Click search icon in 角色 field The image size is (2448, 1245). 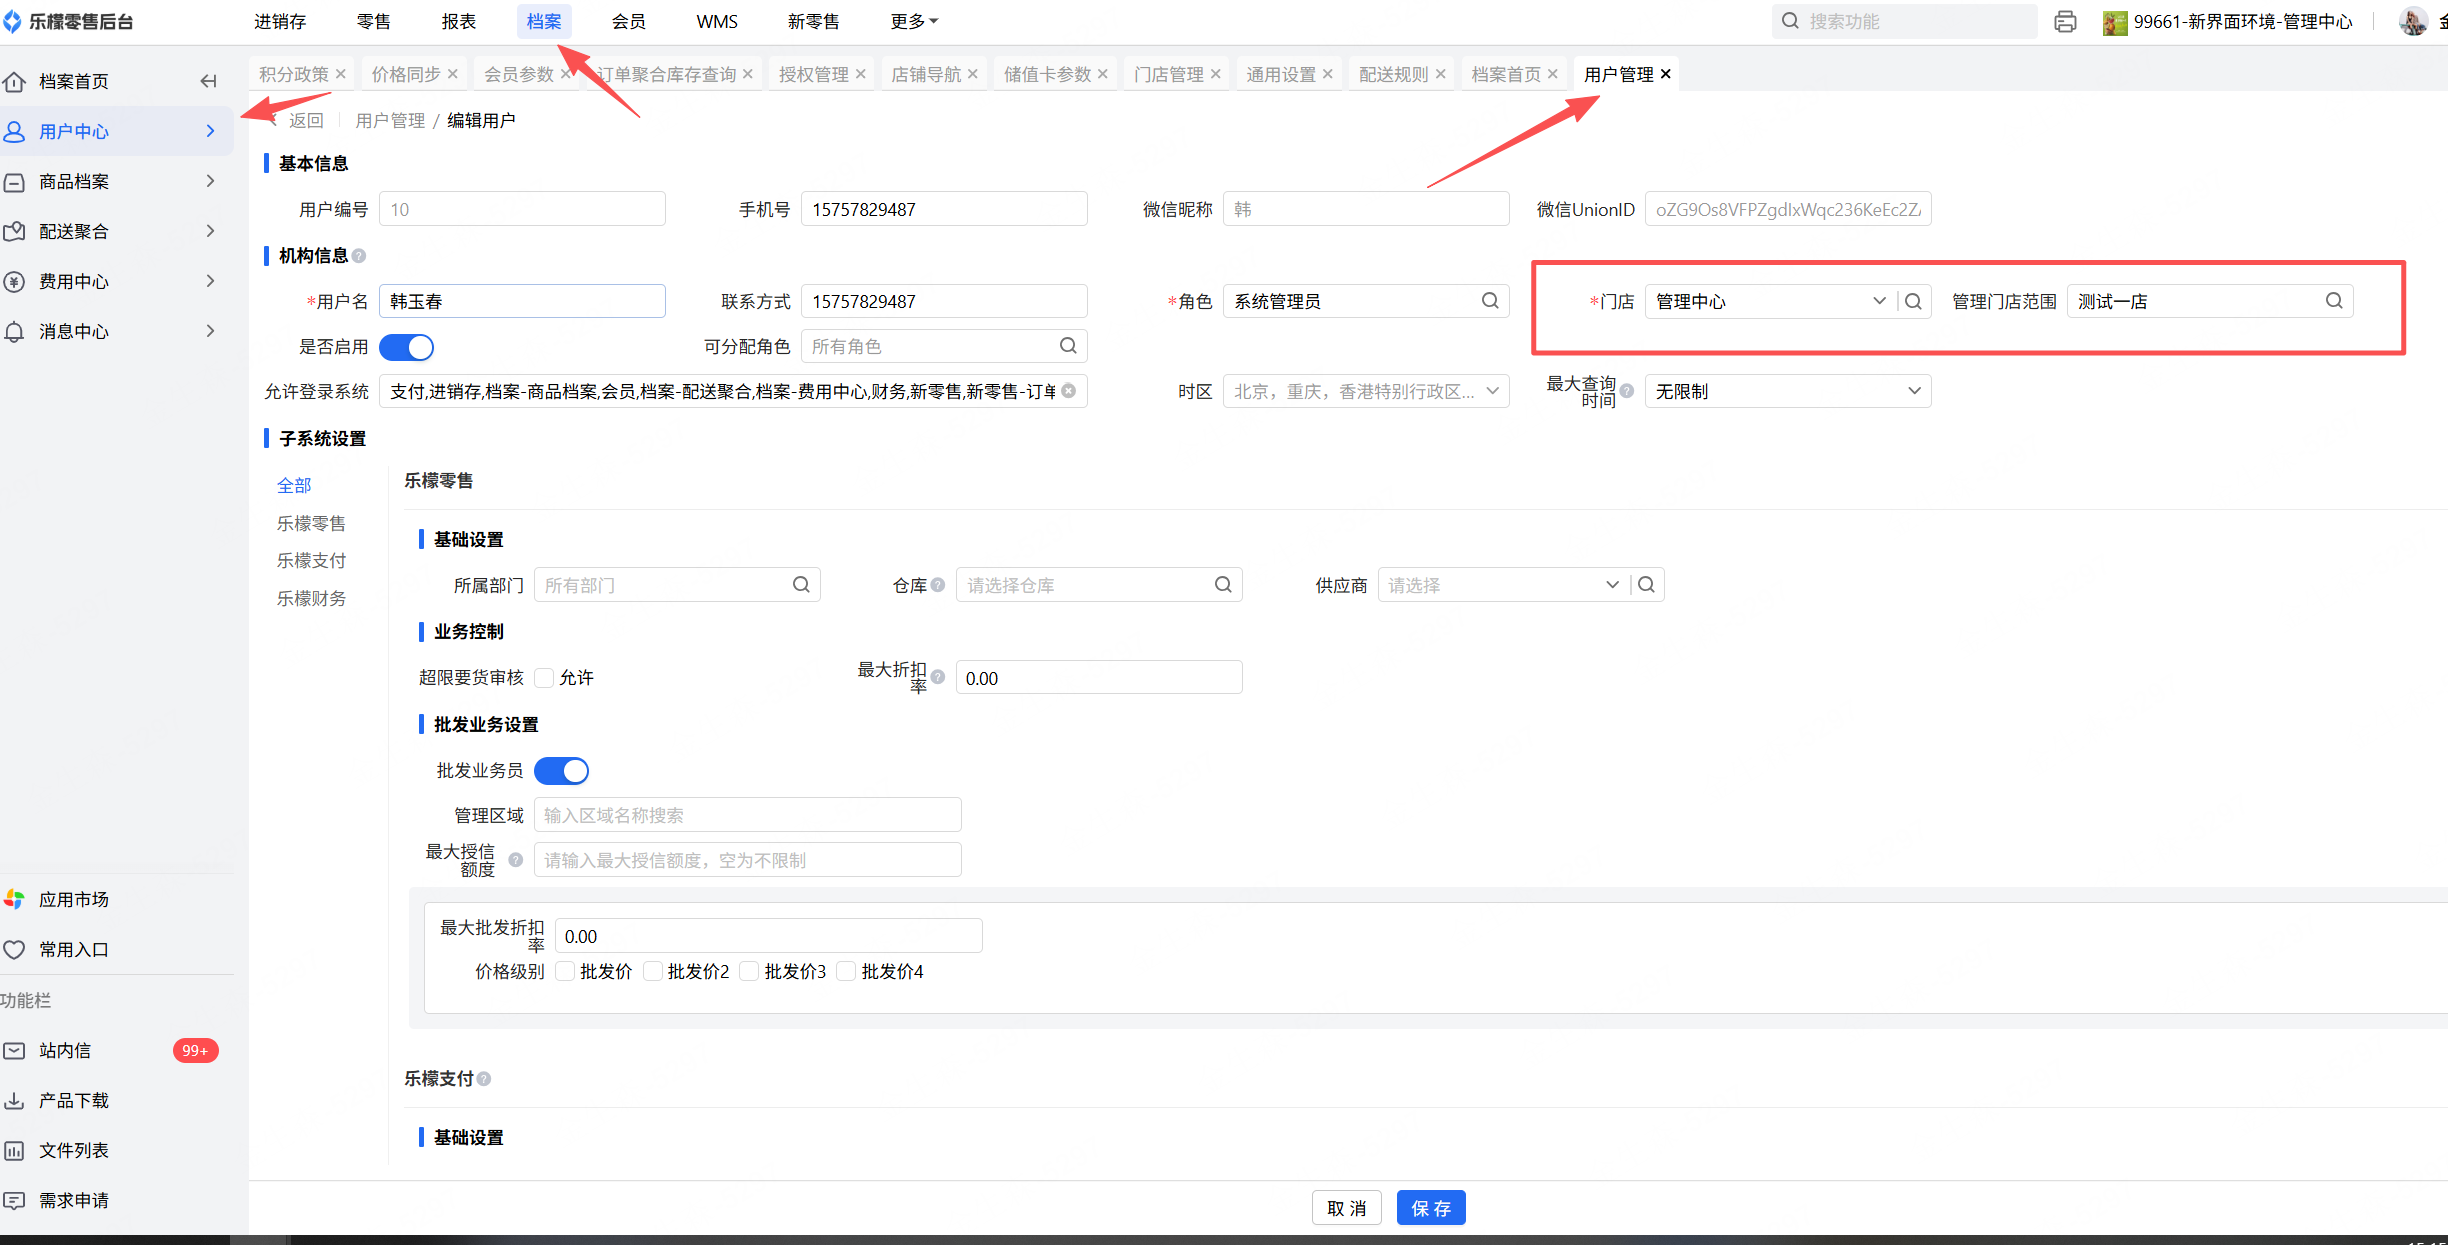(x=1489, y=301)
